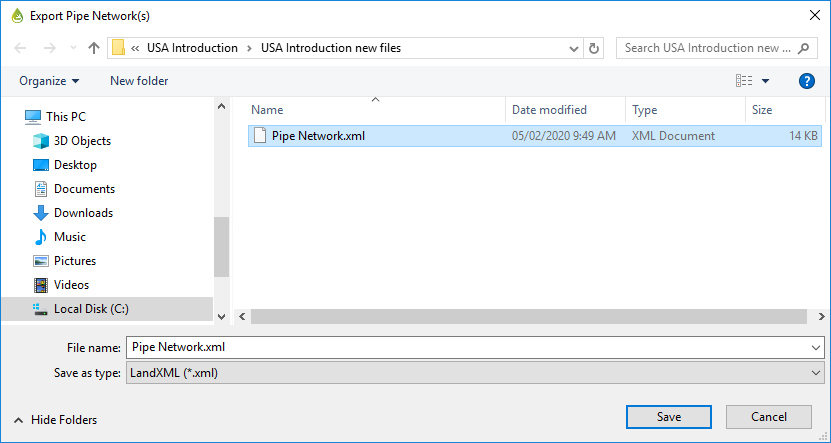Click the Cancel button
The height and width of the screenshot is (443, 831).
click(769, 417)
